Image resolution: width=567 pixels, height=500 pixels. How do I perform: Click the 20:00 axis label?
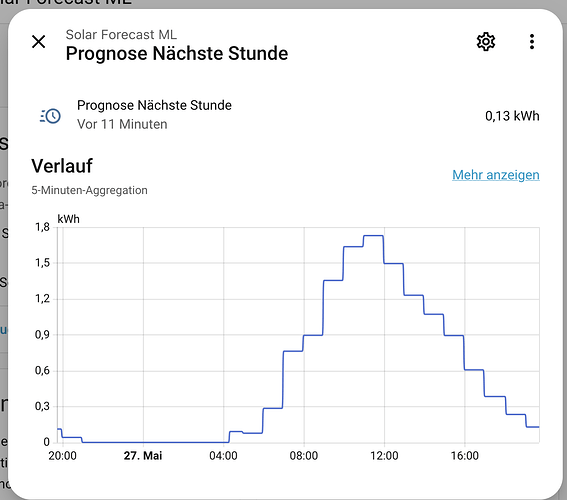[x=63, y=456]
